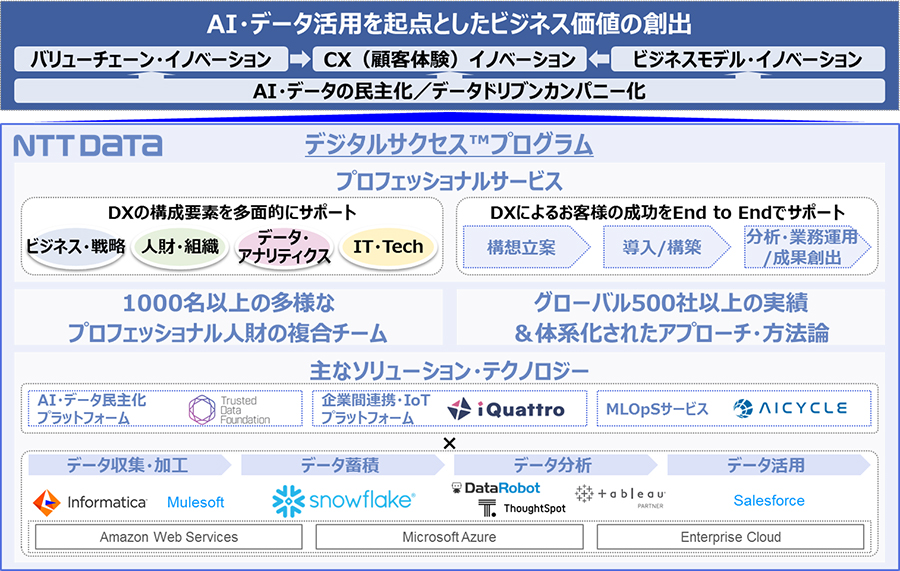Click the バリューチェーン・イノベーション box
Screen dimensions: 900x571
[151, 59]
